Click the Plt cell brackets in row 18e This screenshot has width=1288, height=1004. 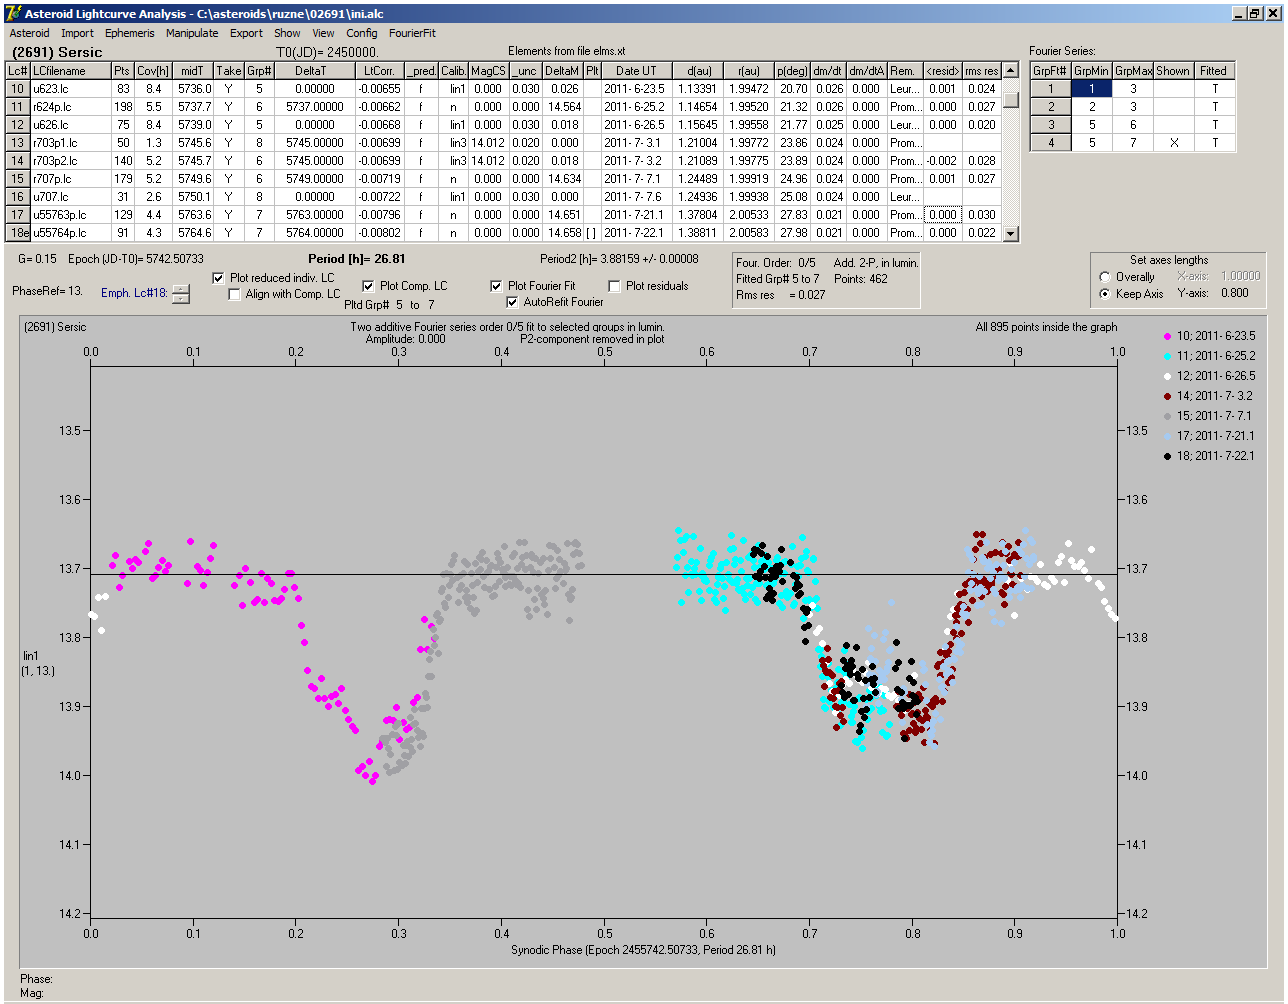pyautogui.click(x=591, y=233)
